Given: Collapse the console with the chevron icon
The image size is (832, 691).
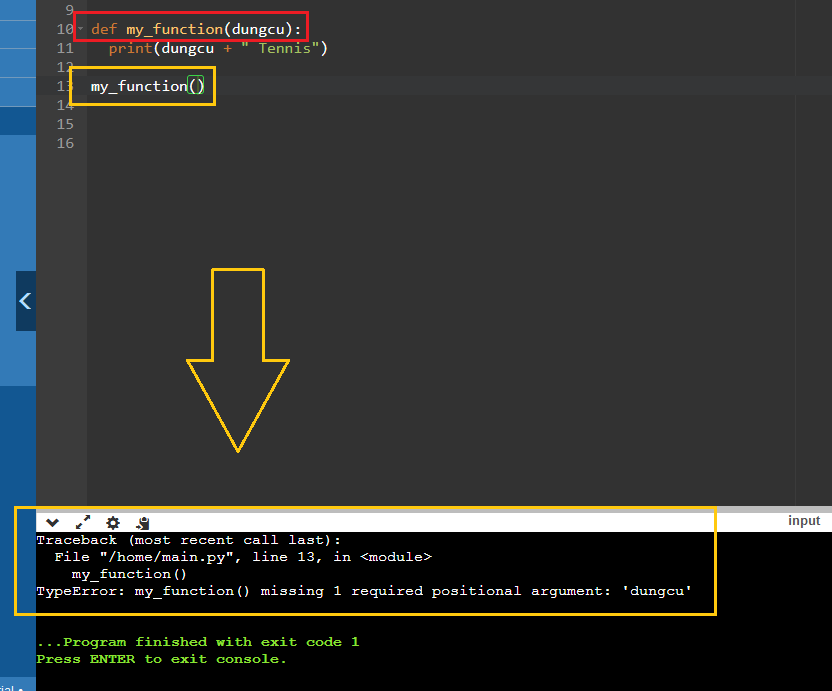Looking at the screenshot, I should (x=52, y=523).
